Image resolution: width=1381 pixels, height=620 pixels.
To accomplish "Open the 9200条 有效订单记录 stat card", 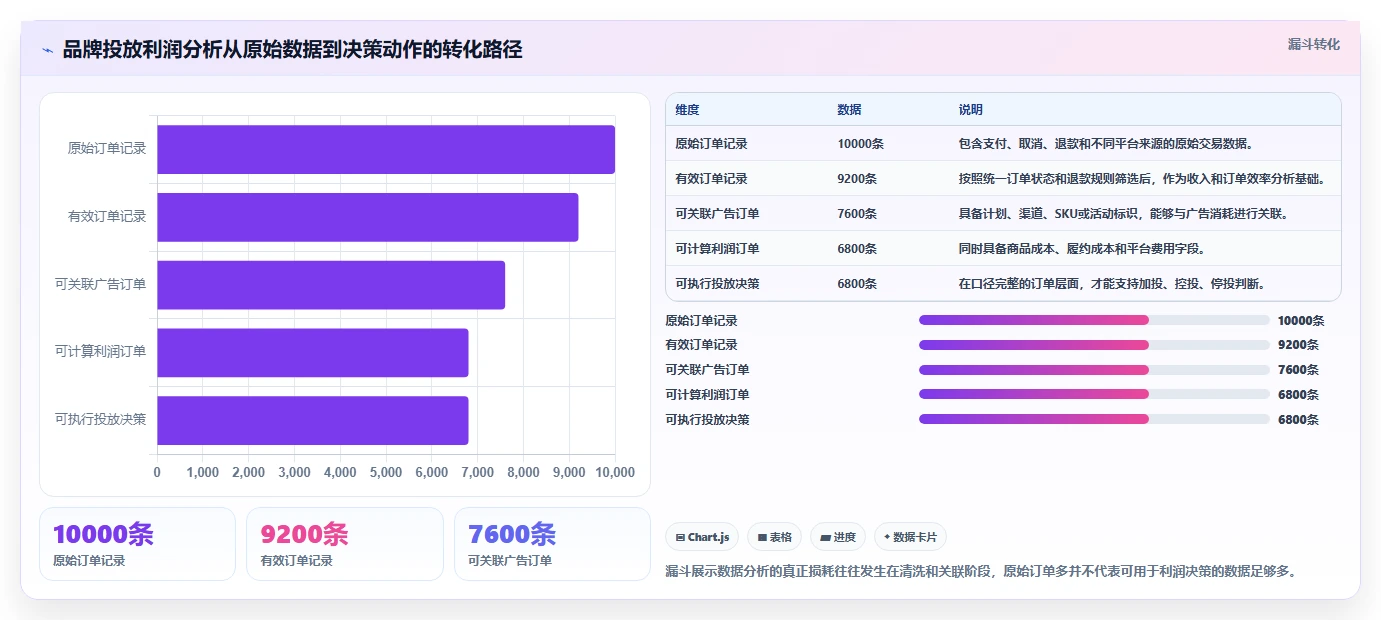I will [x=344, y=544].
